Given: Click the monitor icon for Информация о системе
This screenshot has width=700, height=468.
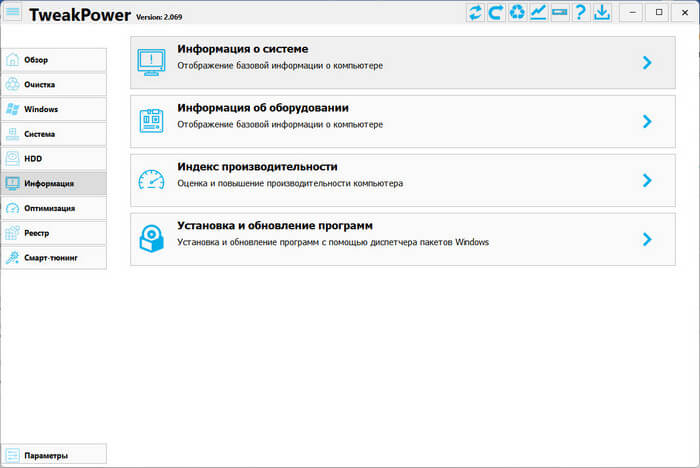Looking at the screenshot, I should point(151,62).
